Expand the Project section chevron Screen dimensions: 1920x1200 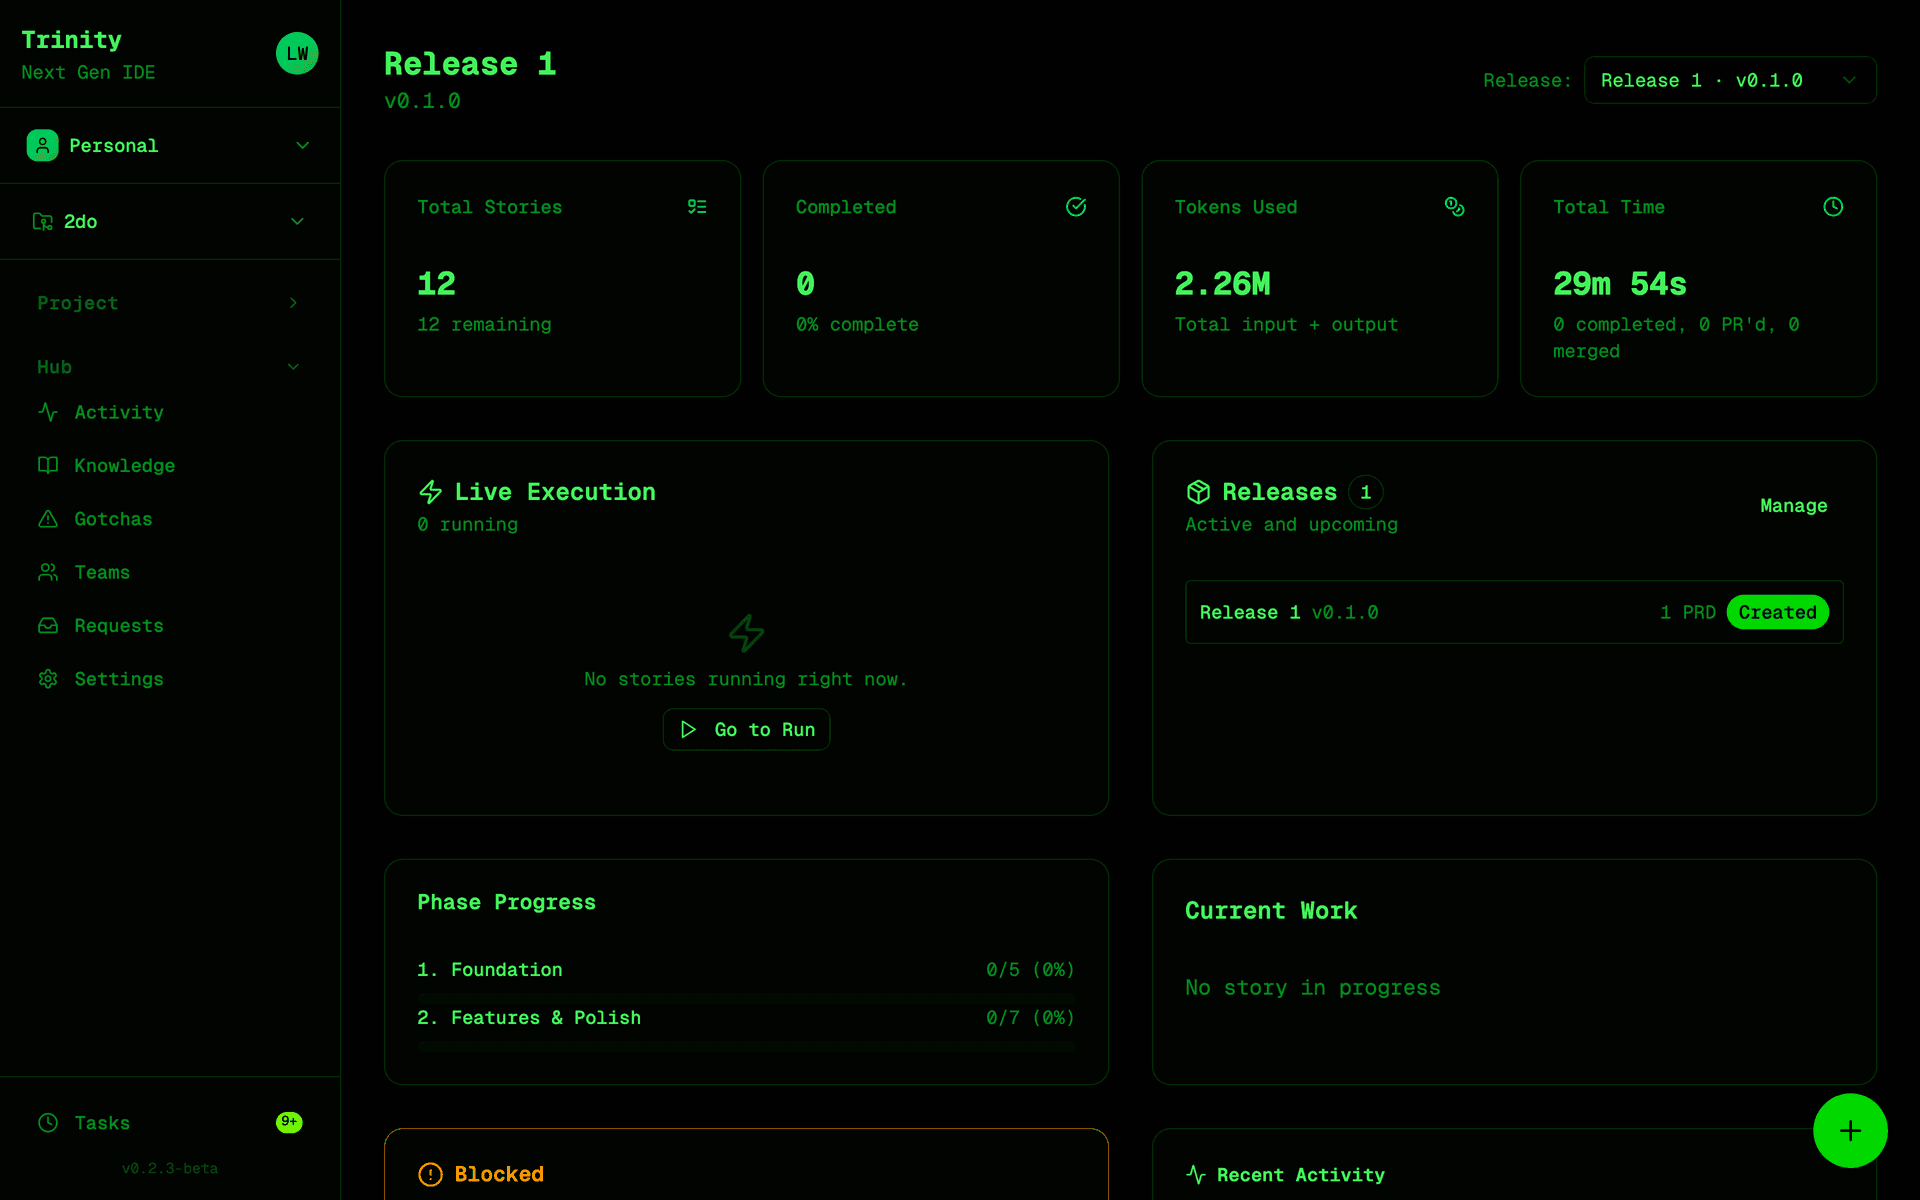point(293,303)
